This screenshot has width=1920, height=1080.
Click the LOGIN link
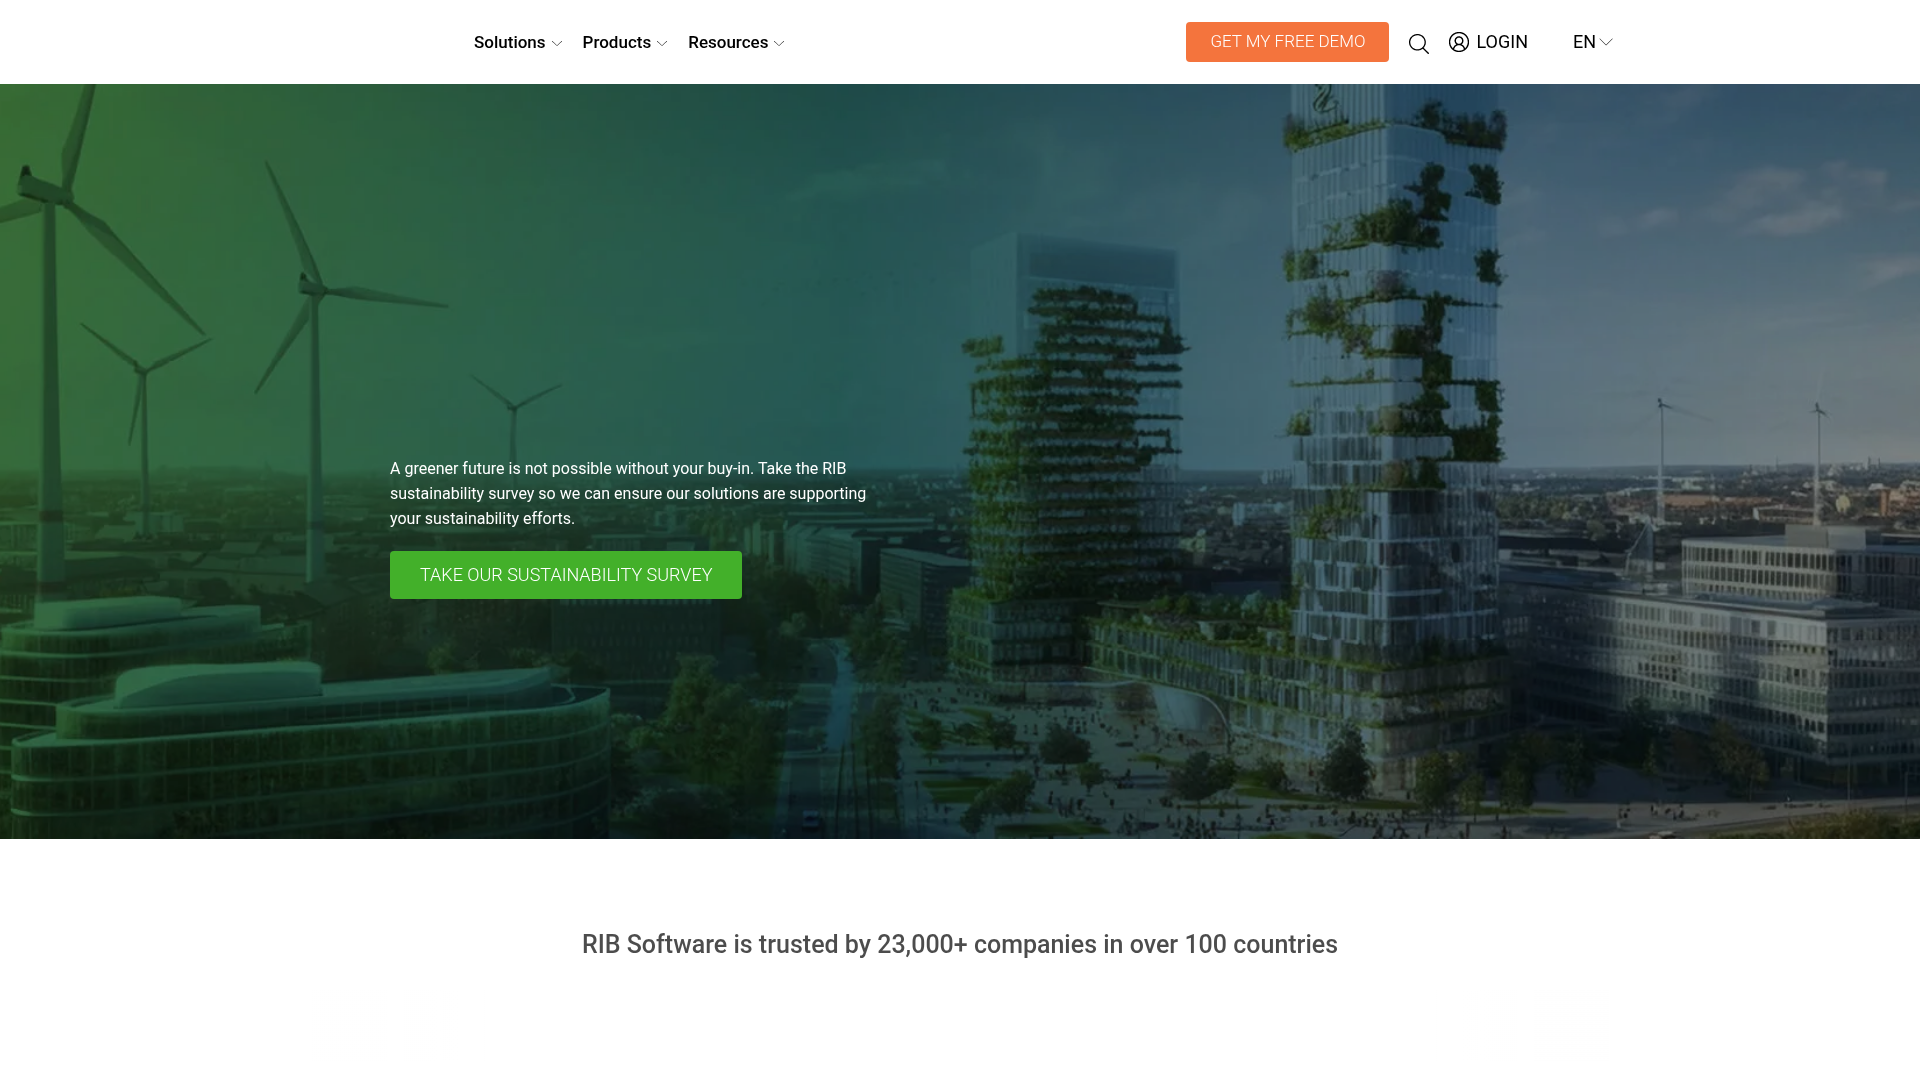(x=1501, y=42)
